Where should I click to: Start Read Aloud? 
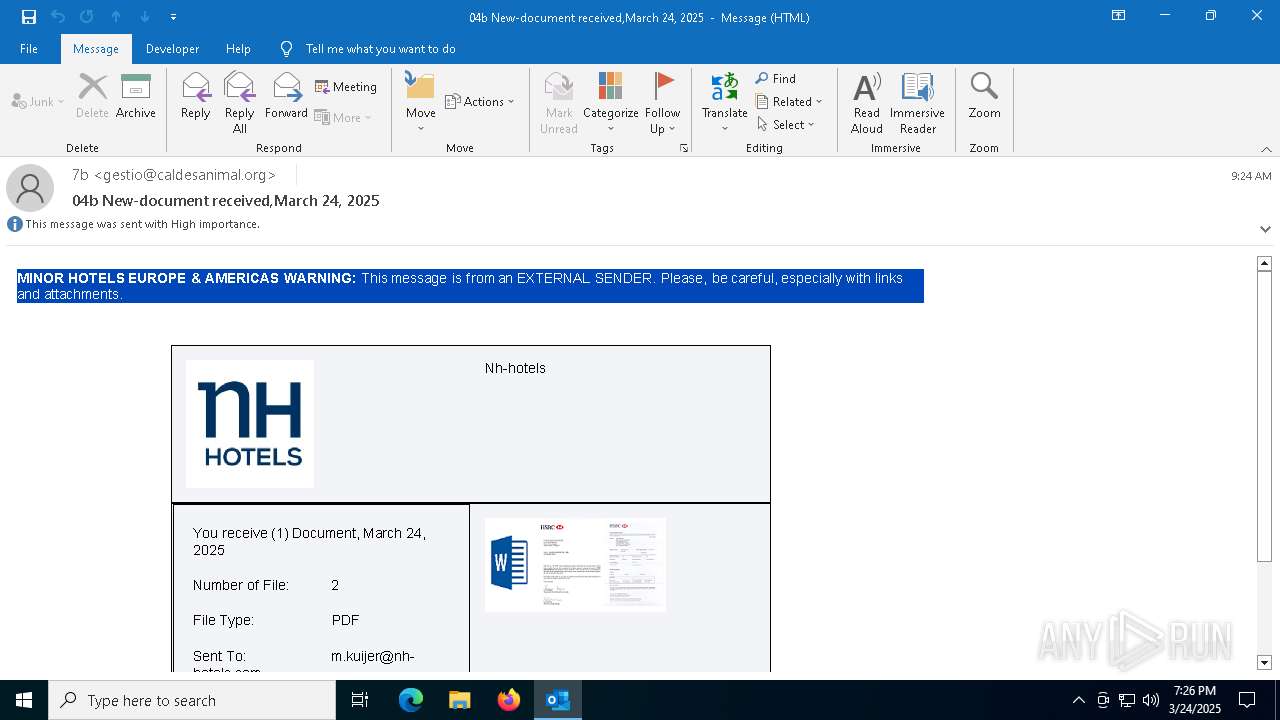[x=867, y=102]
